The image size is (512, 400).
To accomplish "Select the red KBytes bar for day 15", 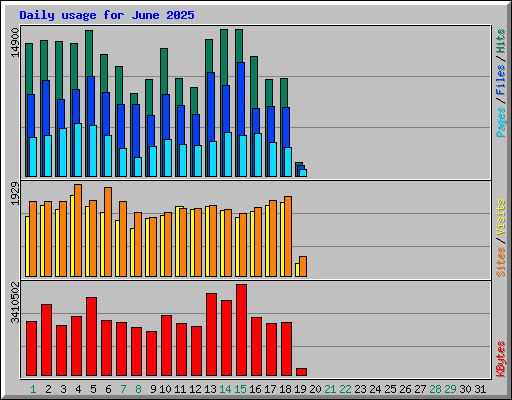I will 241,330.
